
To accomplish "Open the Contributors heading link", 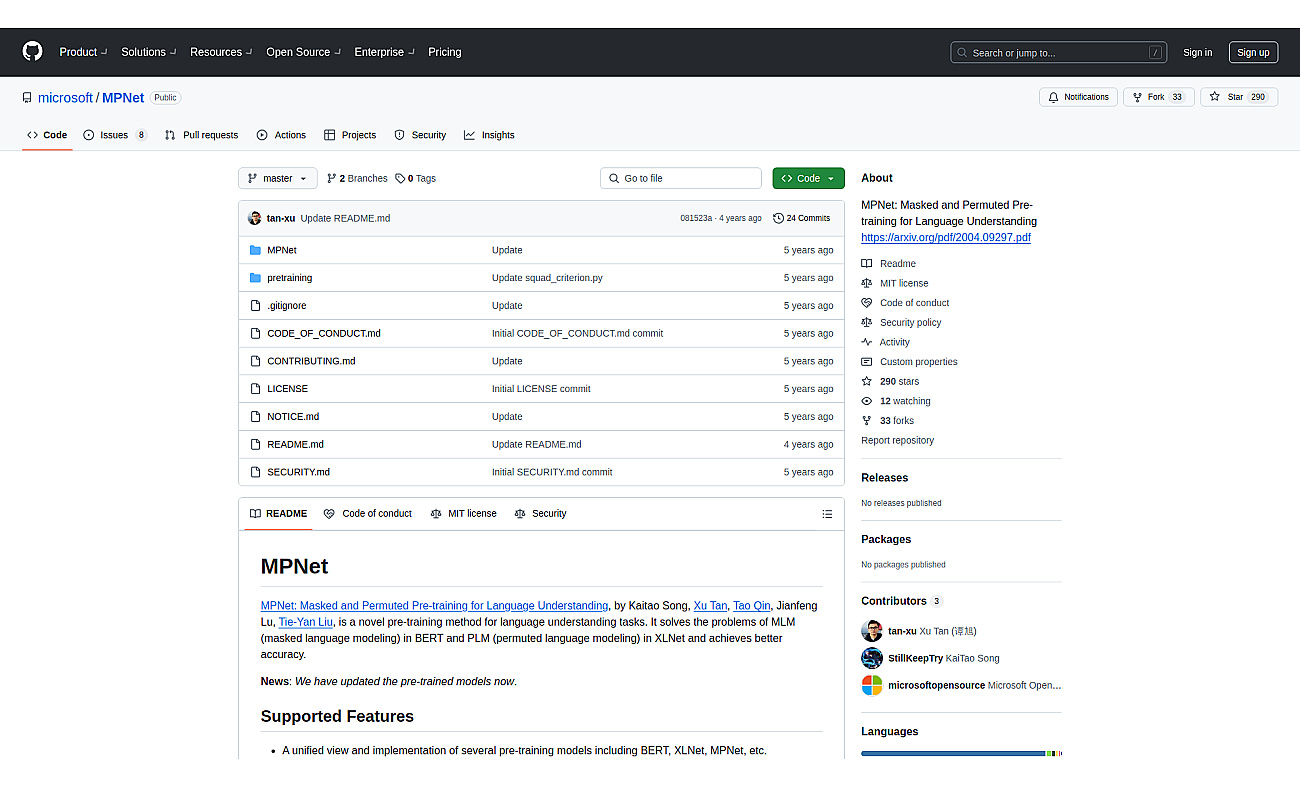I will tap(901, 601).
